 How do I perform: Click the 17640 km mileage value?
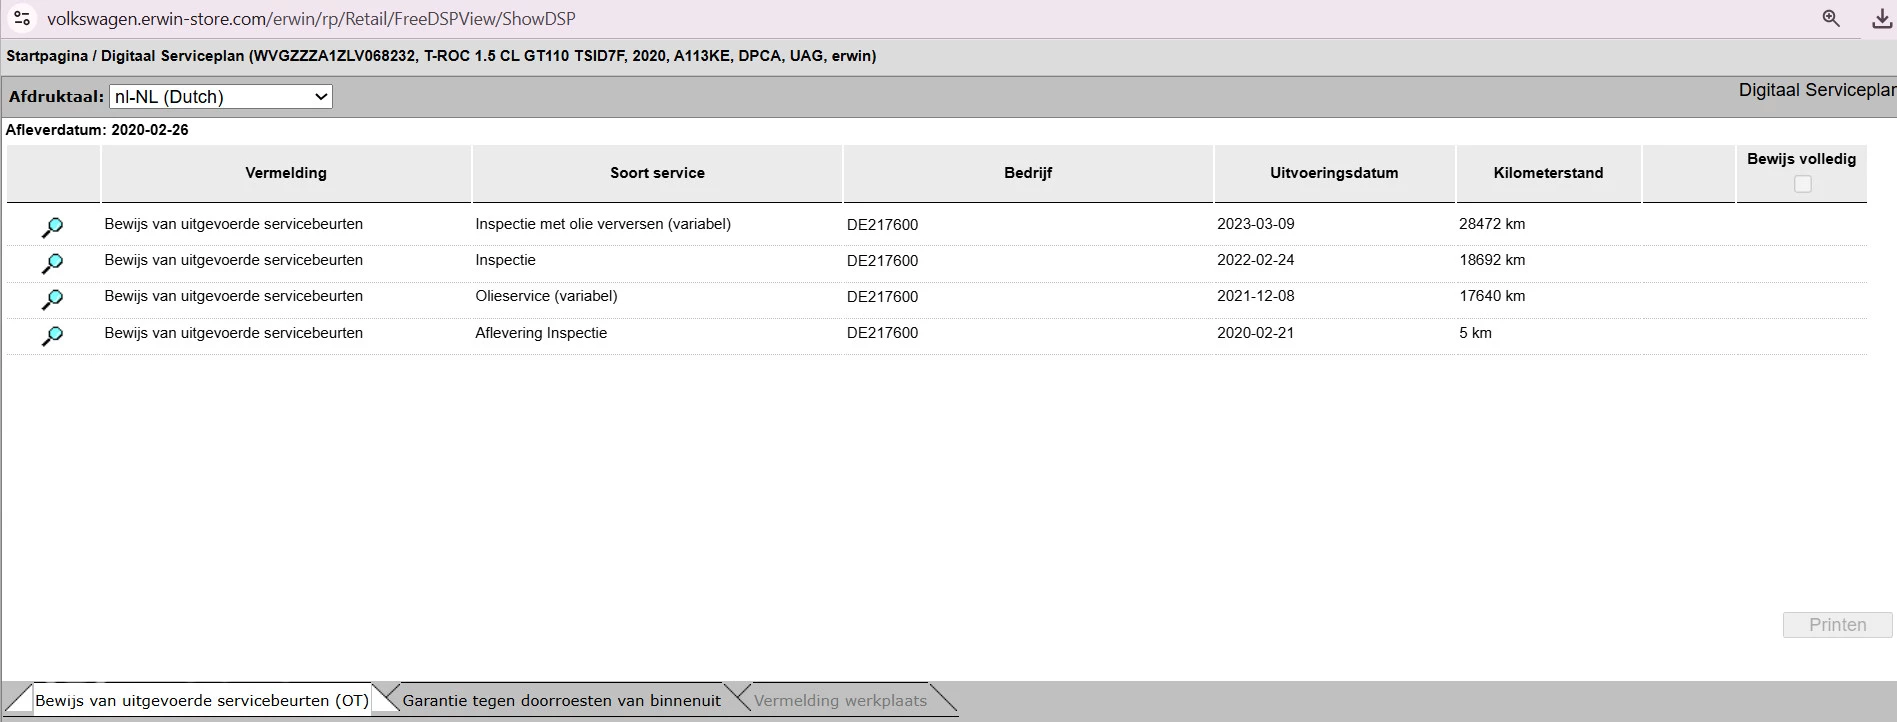[x=1492, y=296]
